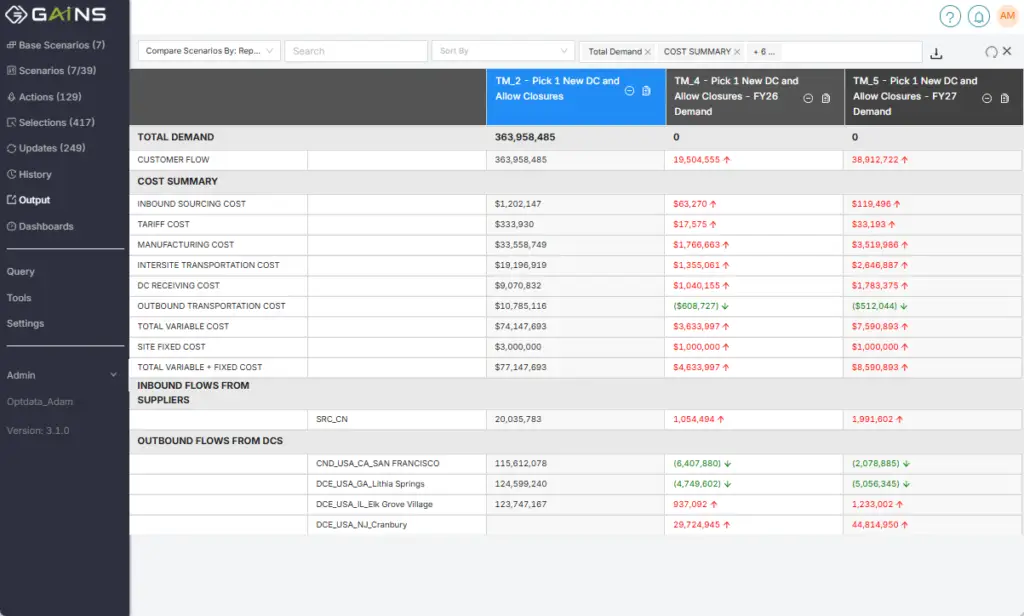Close the comparison view with X

click(x=1007, y=51)
